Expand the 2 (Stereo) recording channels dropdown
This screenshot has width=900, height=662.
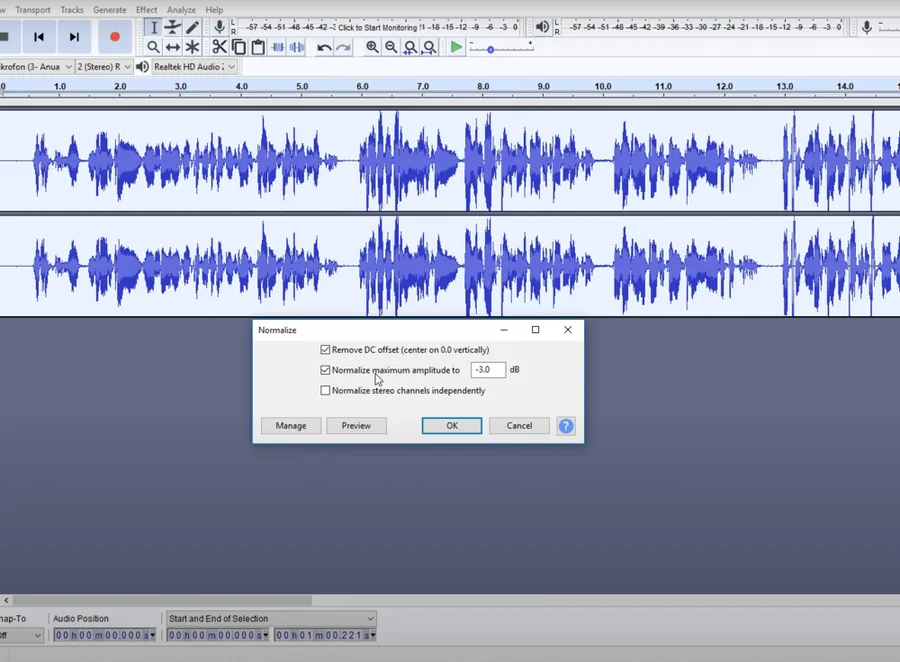[x=104, y=67]
